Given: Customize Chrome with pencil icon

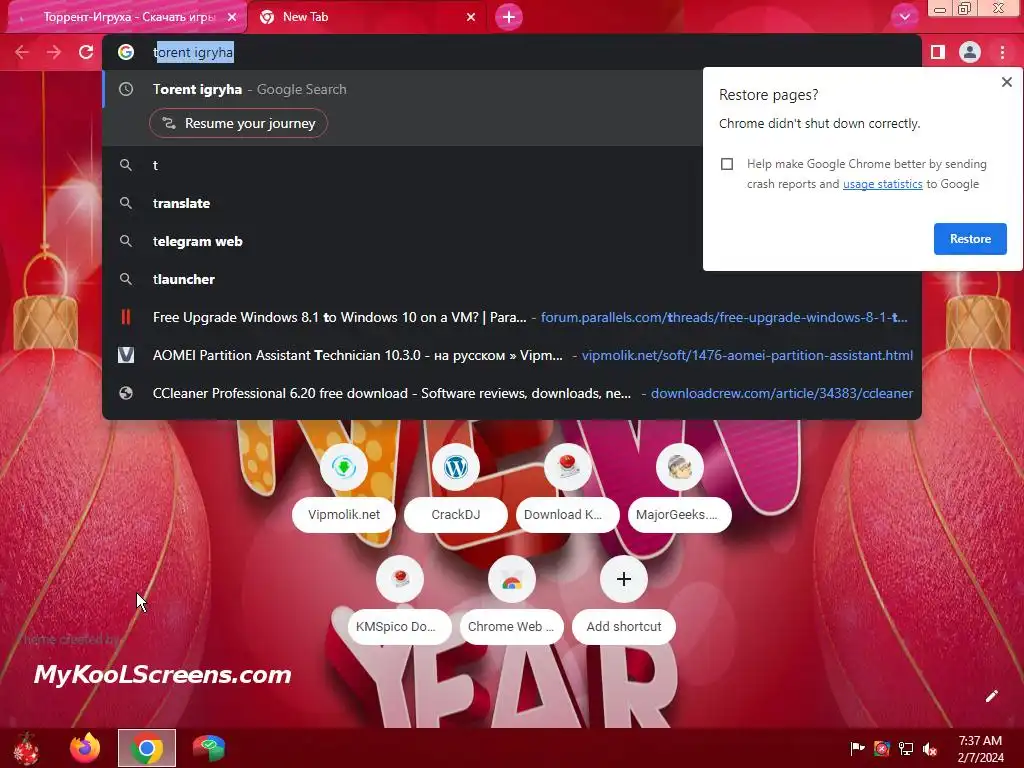Looking at the screenshot, I should (x=991, y=696).
